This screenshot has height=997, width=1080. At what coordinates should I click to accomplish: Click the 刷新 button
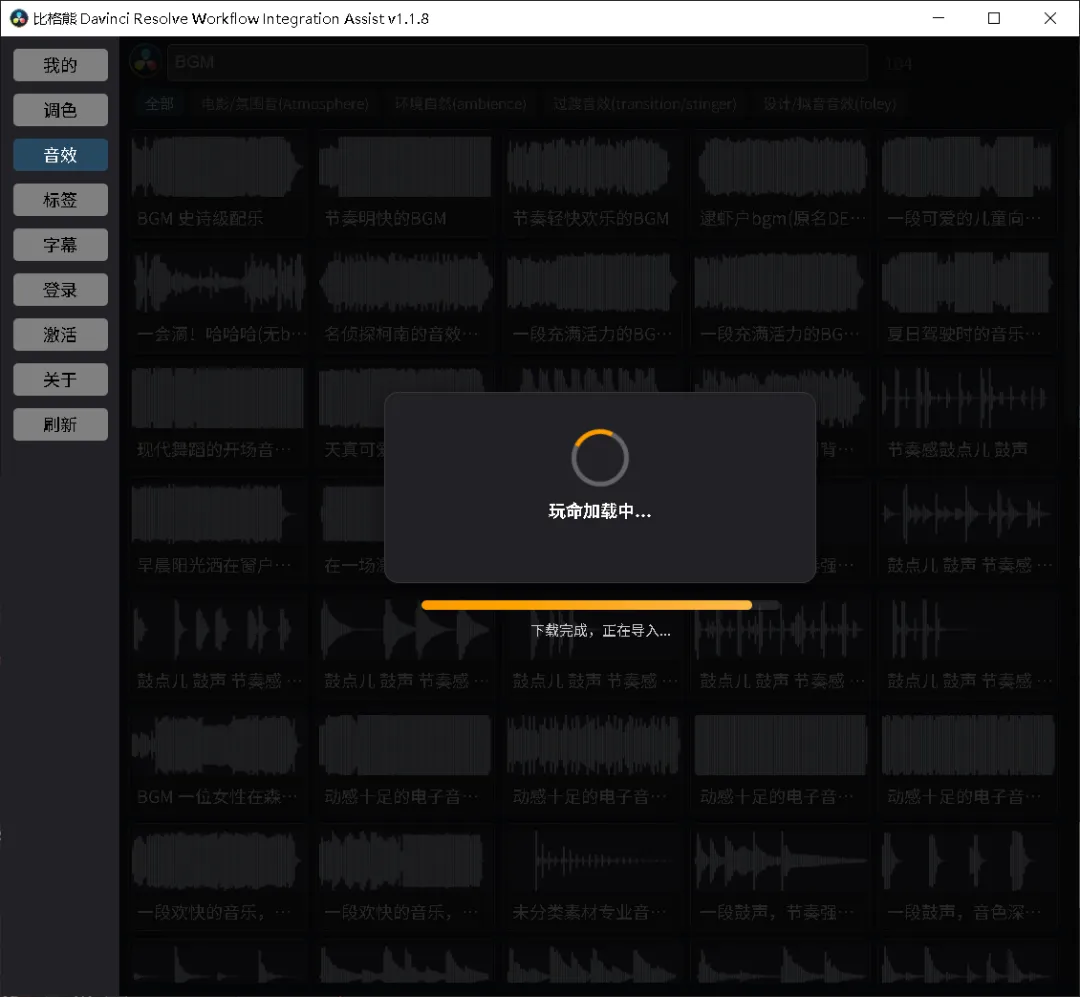click(x=61, y=424)
